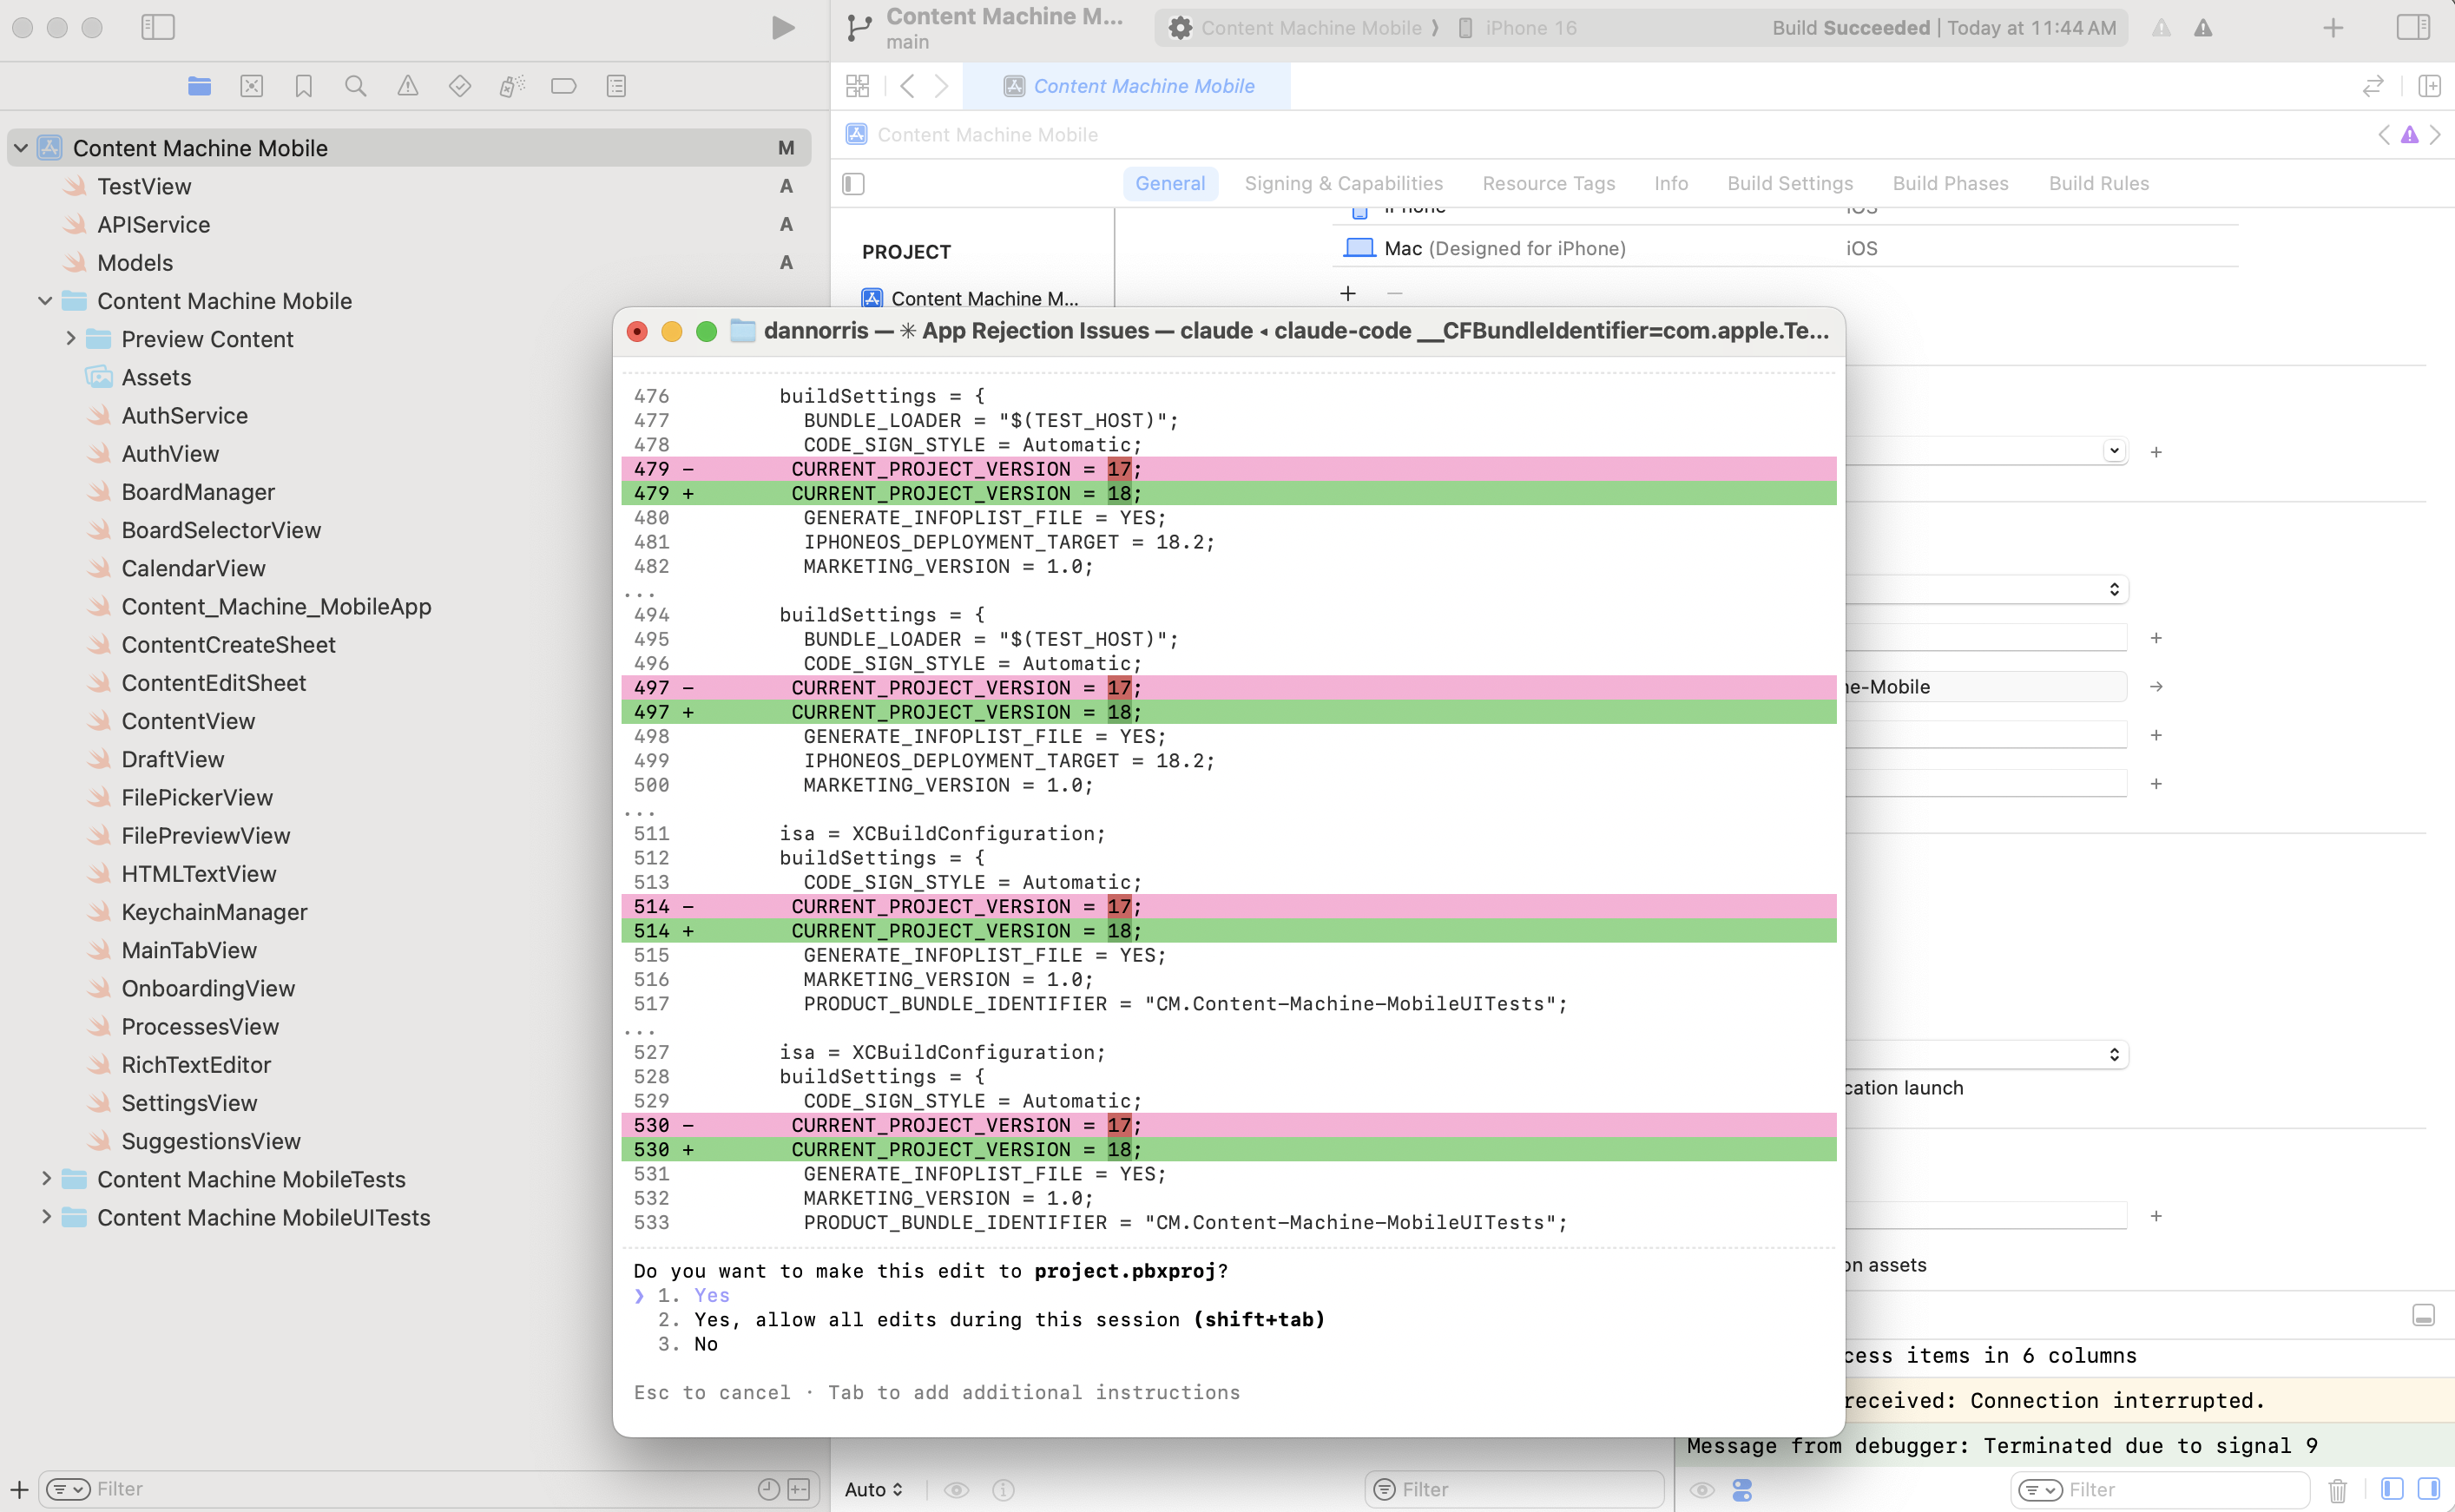Toggle the project targets list sidebar

tap(853, 184)
